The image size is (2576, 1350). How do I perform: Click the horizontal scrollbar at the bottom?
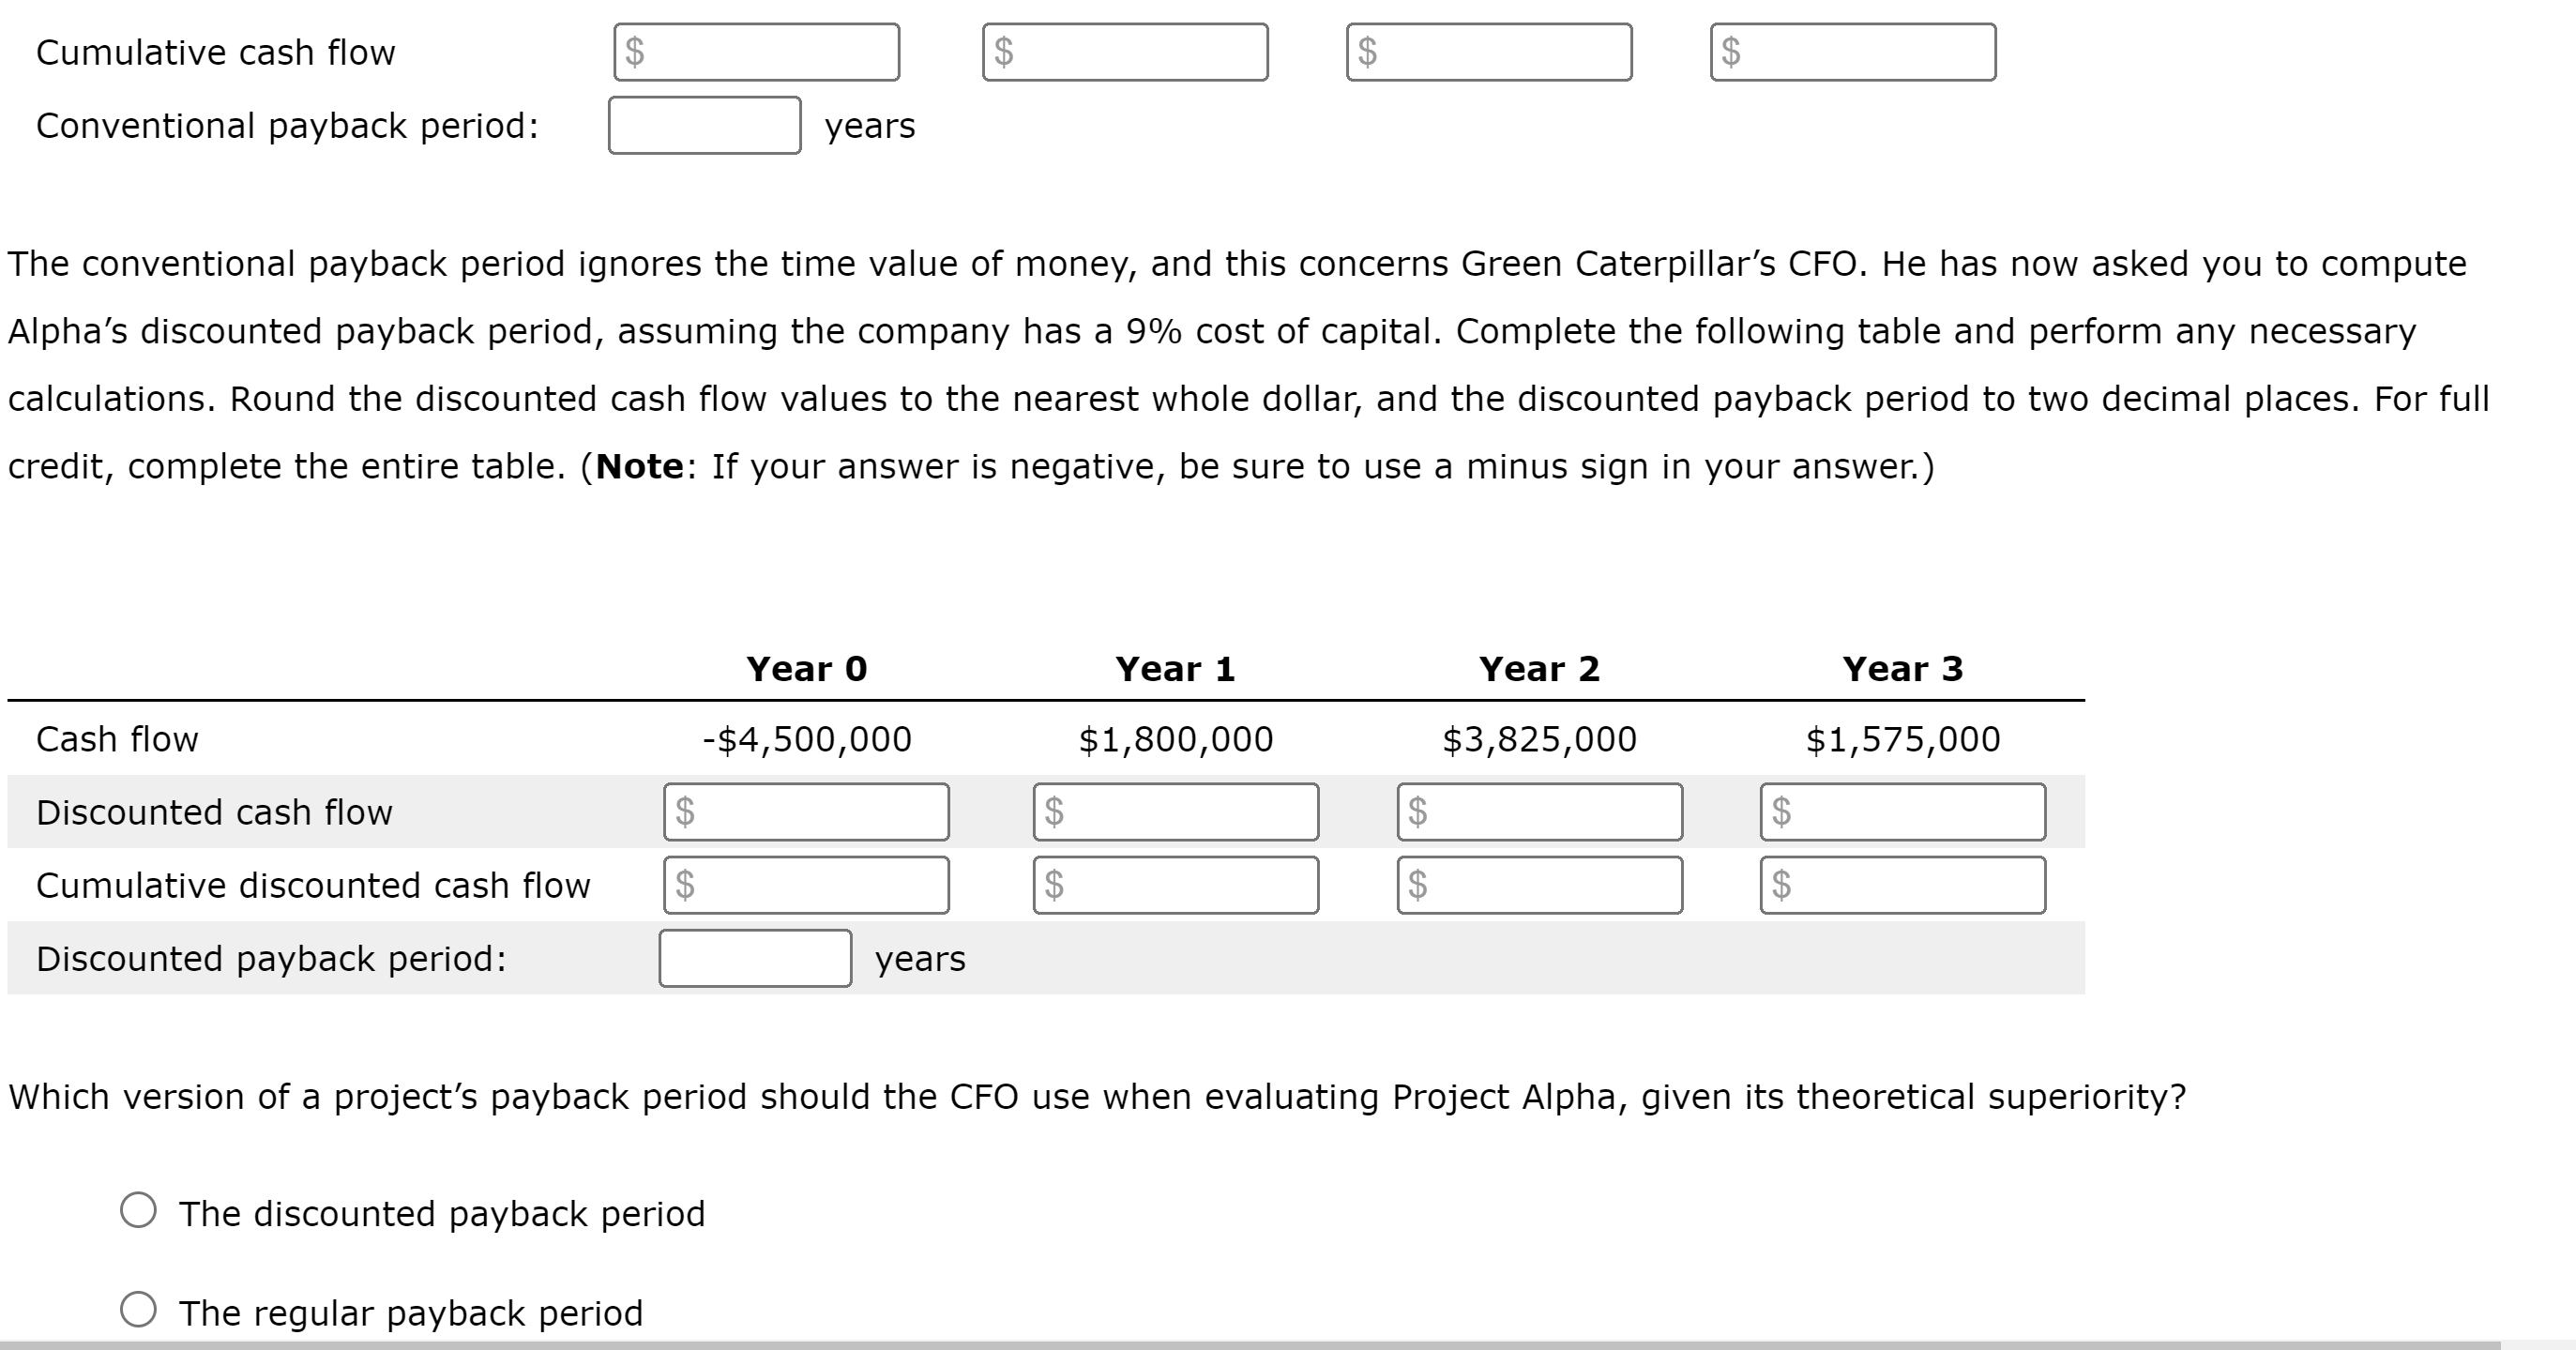pos(1288,1345)
